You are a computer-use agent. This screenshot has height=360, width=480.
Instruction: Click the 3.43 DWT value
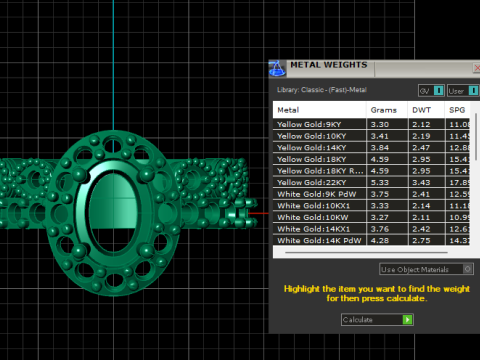pyautogui.click(x=421, y=182)
